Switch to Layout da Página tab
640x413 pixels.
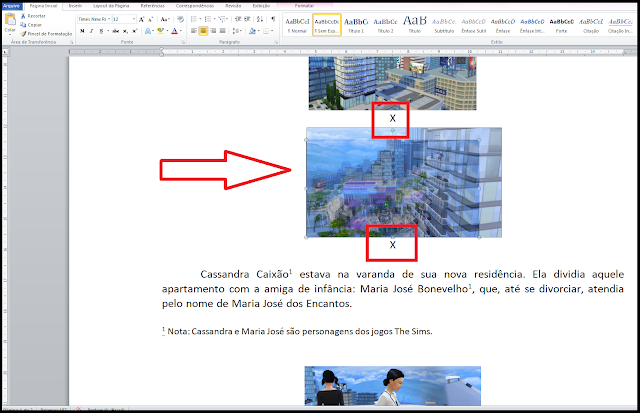(x=111, y=6)
